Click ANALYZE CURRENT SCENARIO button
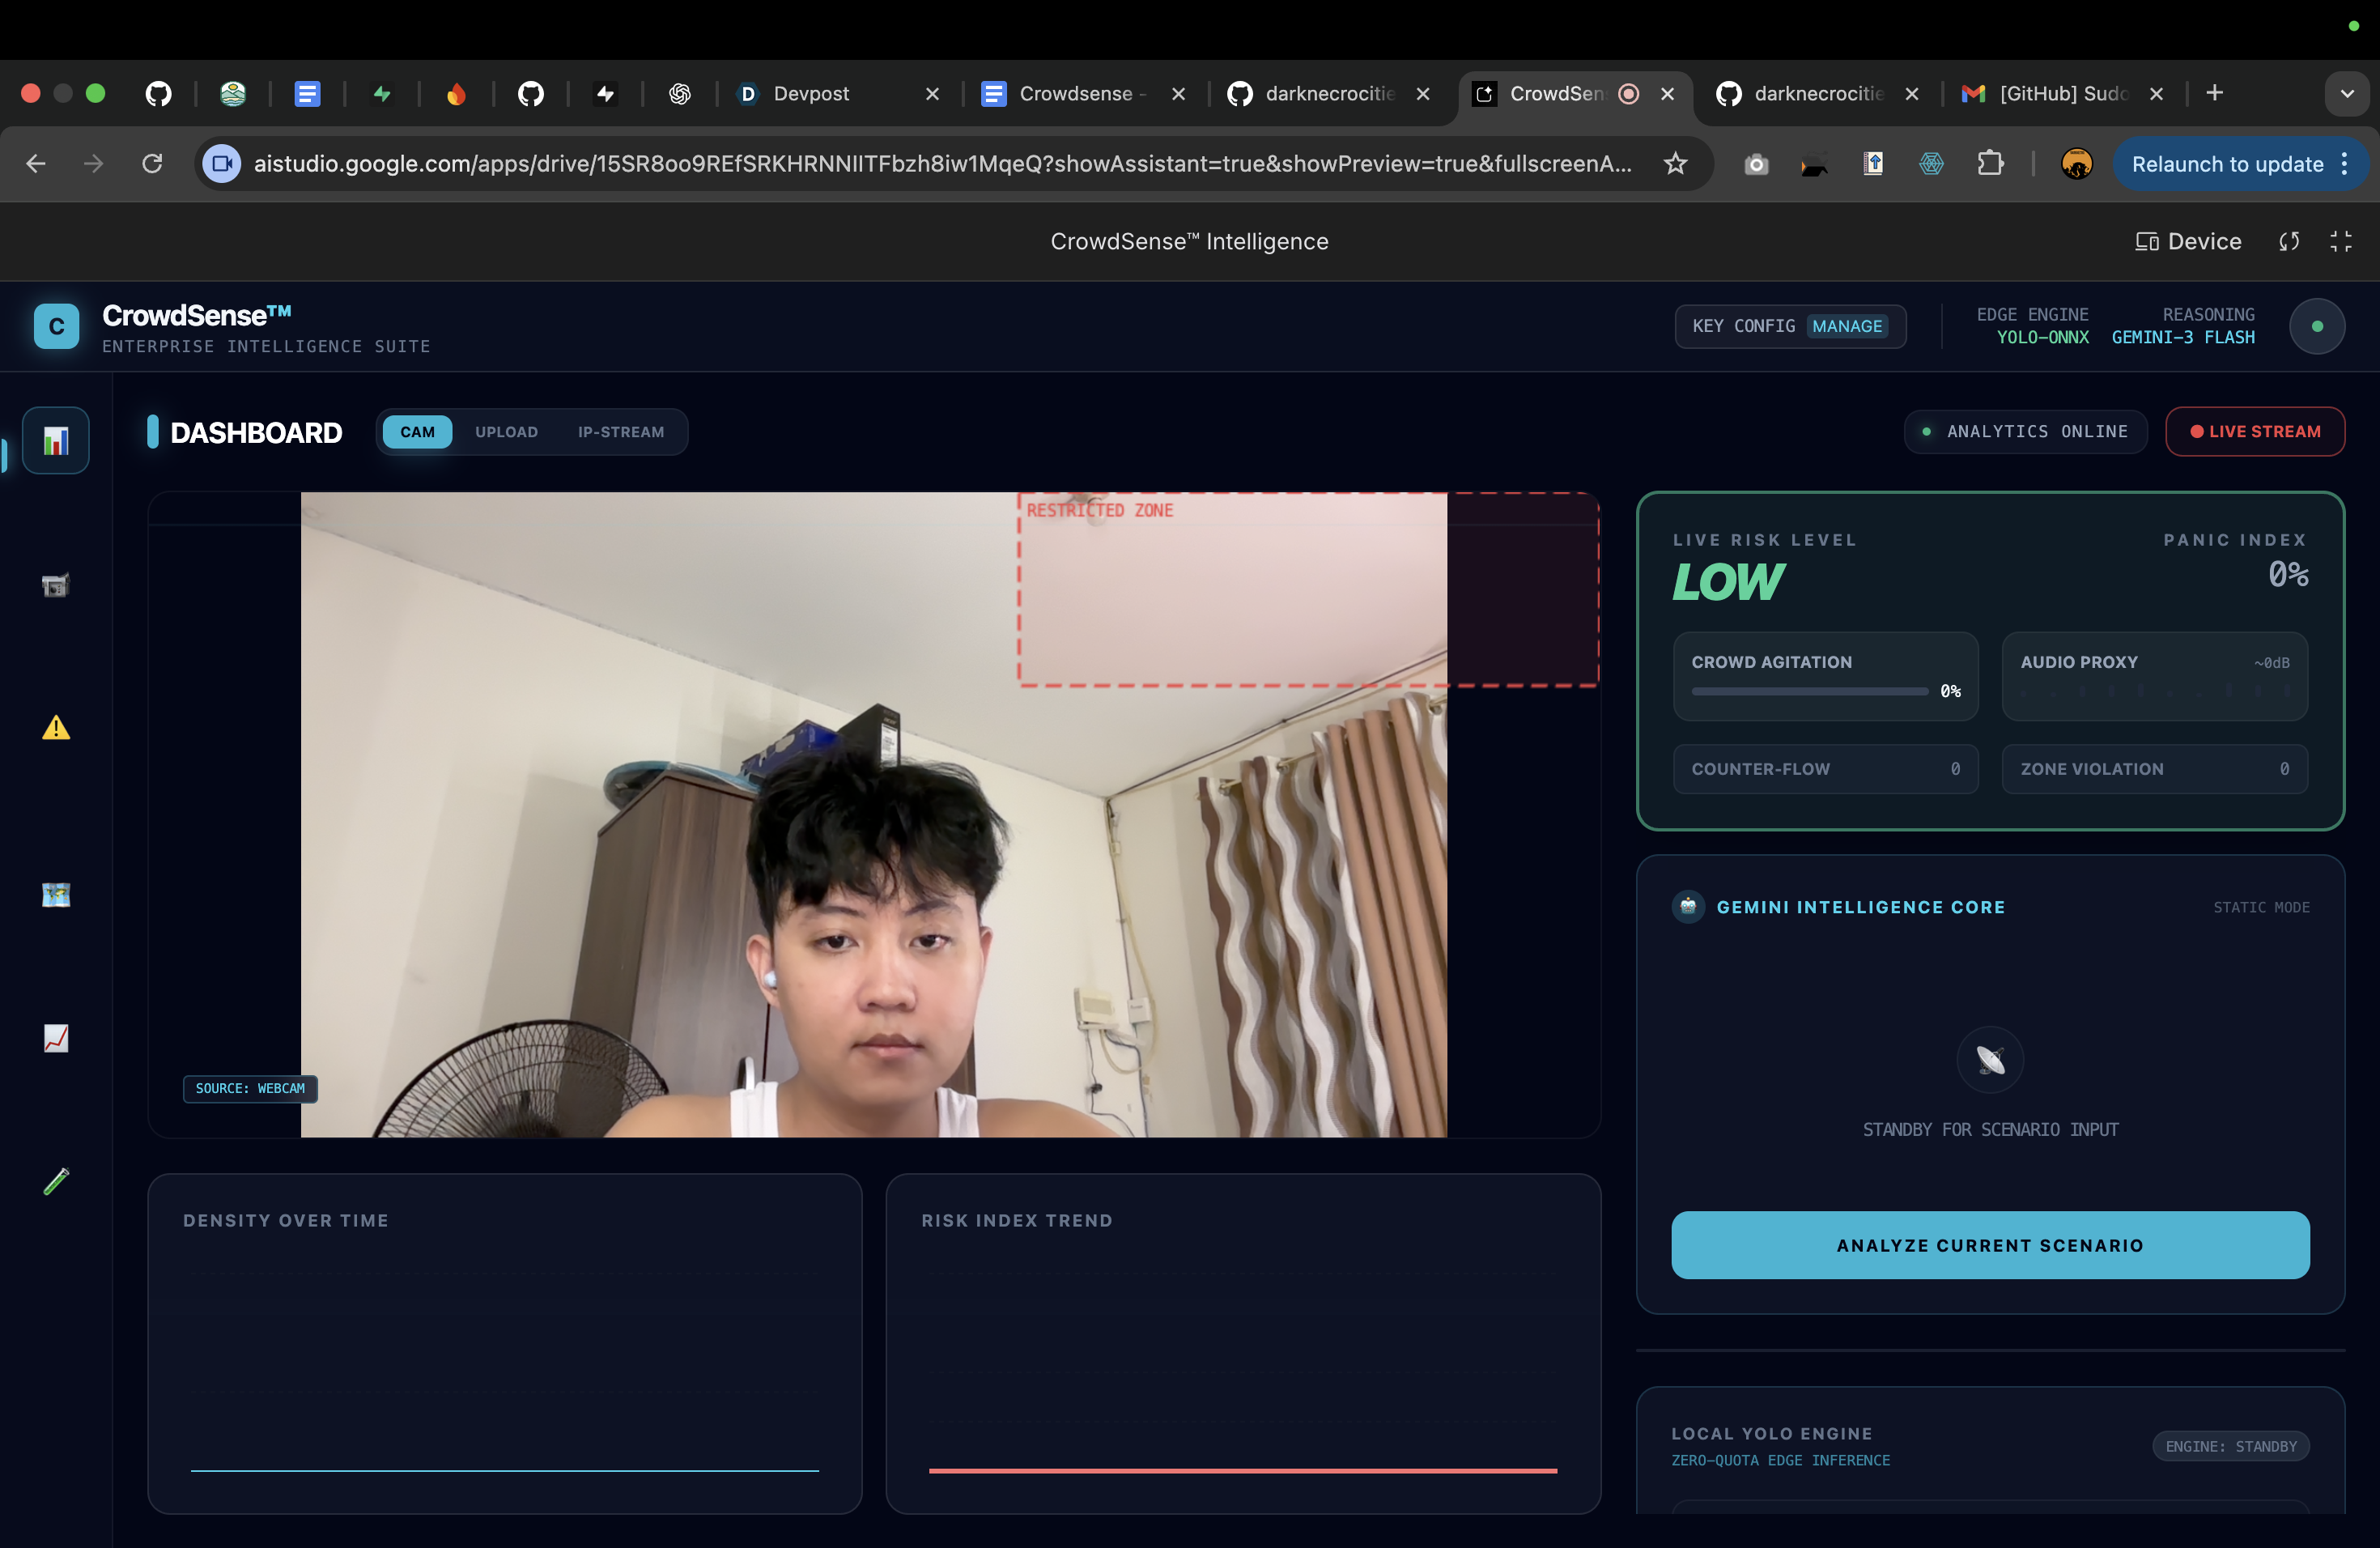Screen dimensions: 2380x1548 pos(1989,1245)
